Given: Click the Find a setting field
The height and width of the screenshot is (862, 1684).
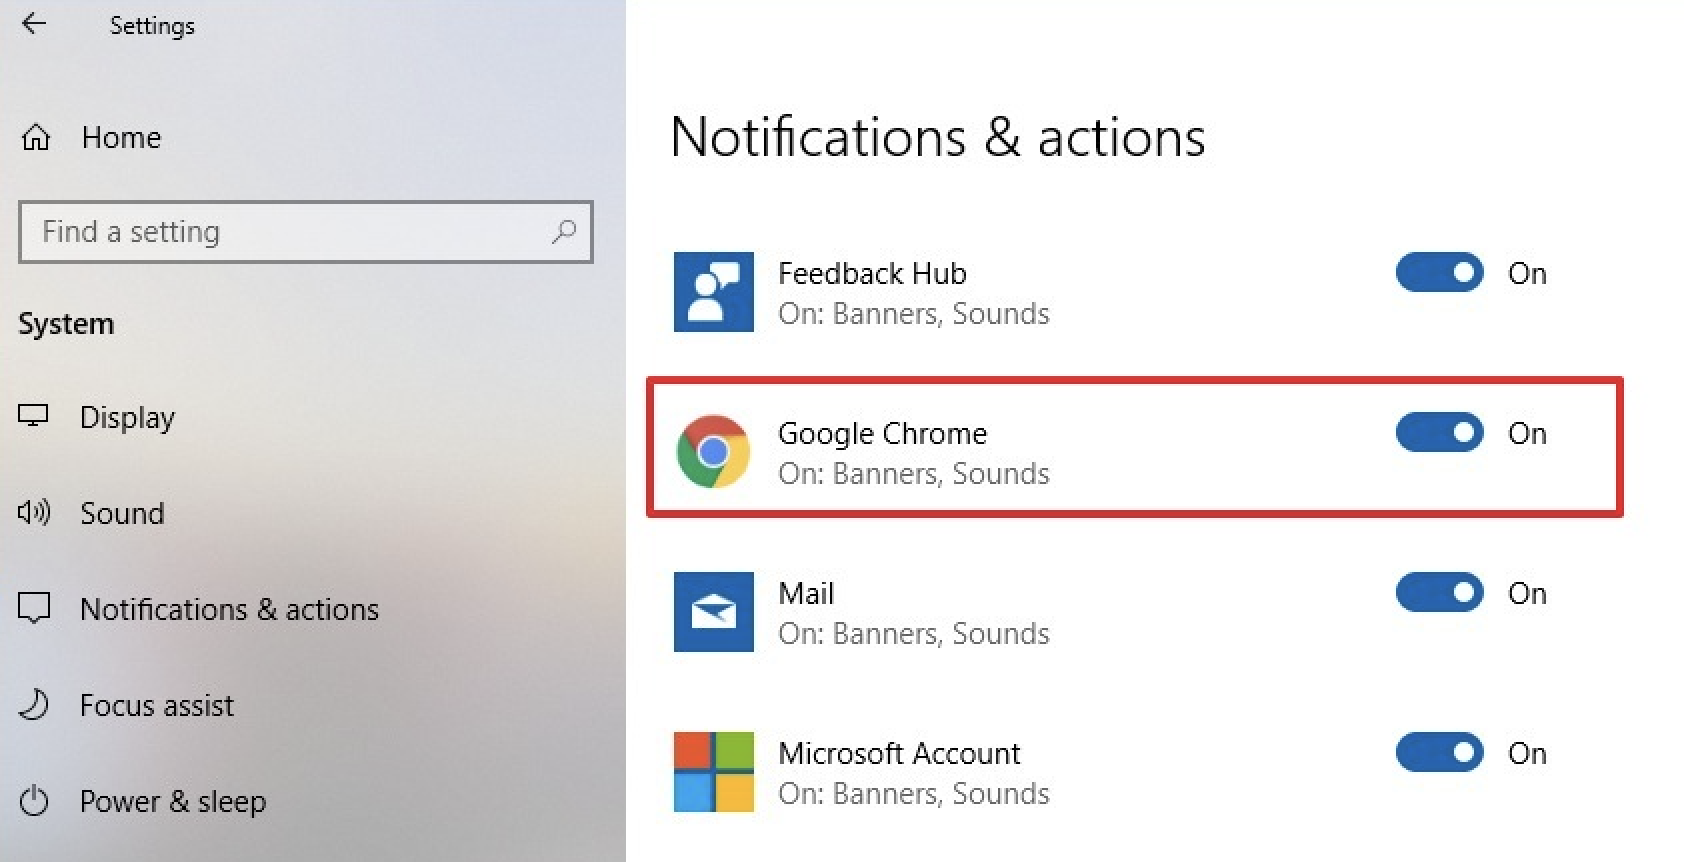Looking at the screenshot, I should (290, 232).
